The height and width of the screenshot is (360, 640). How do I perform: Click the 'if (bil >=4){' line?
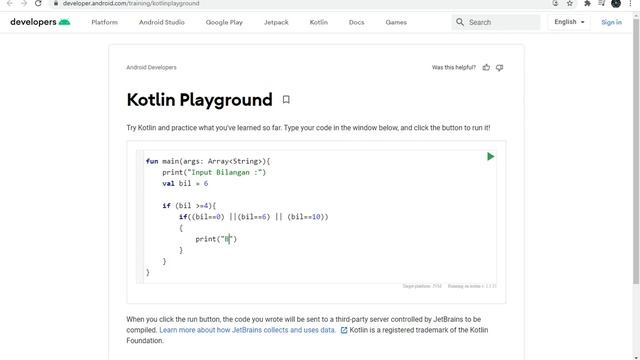(189, 205)
